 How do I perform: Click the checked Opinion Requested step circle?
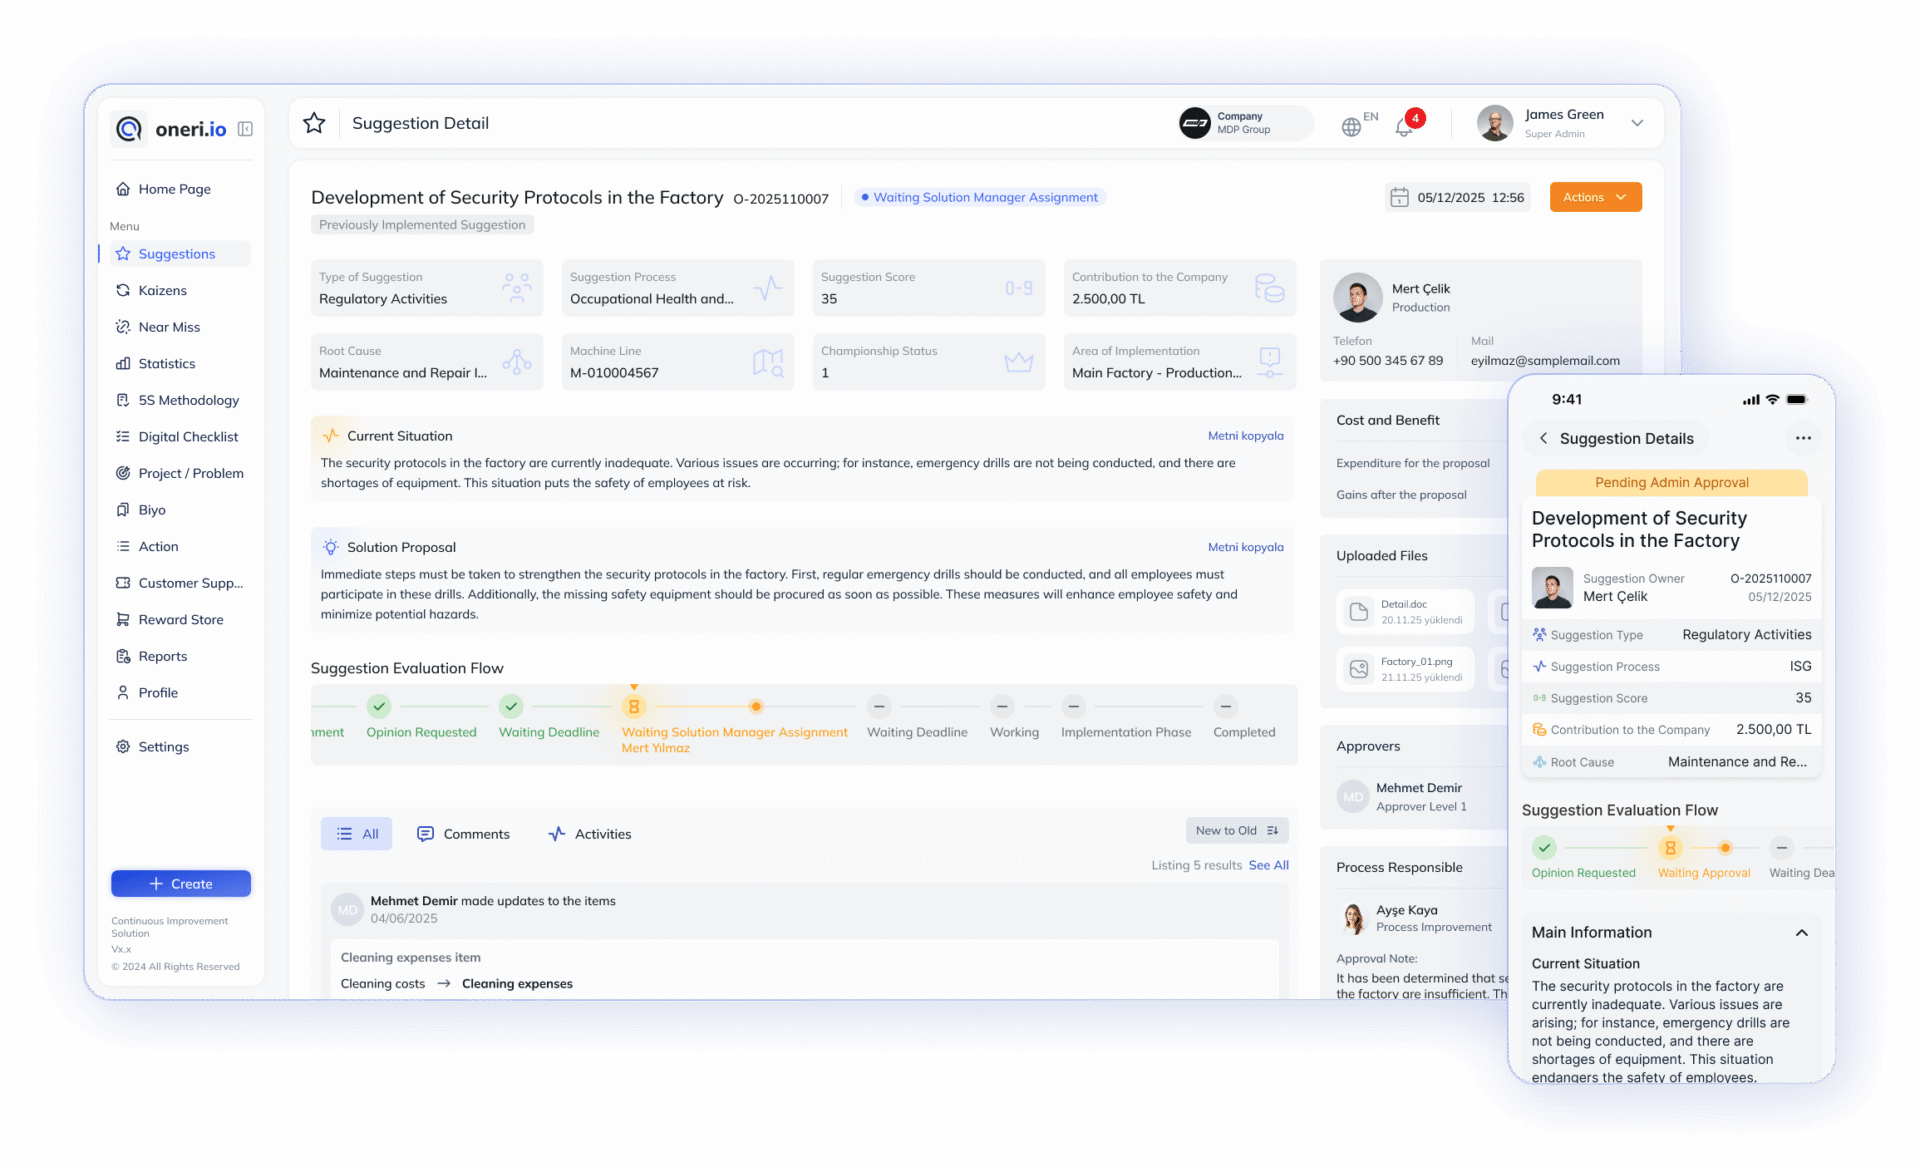coord(379,706)
